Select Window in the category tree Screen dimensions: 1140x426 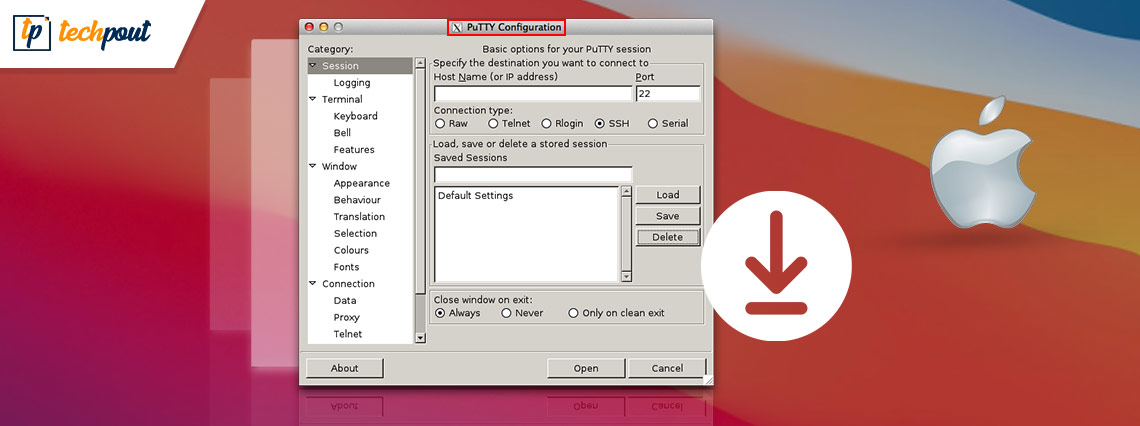click(x=340, y=166)
